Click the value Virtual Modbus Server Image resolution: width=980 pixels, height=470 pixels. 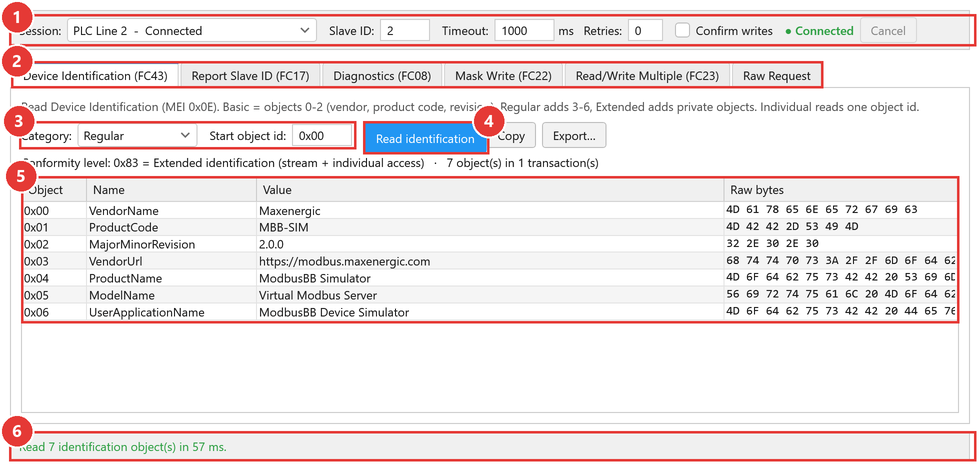[x=318, y=295]
